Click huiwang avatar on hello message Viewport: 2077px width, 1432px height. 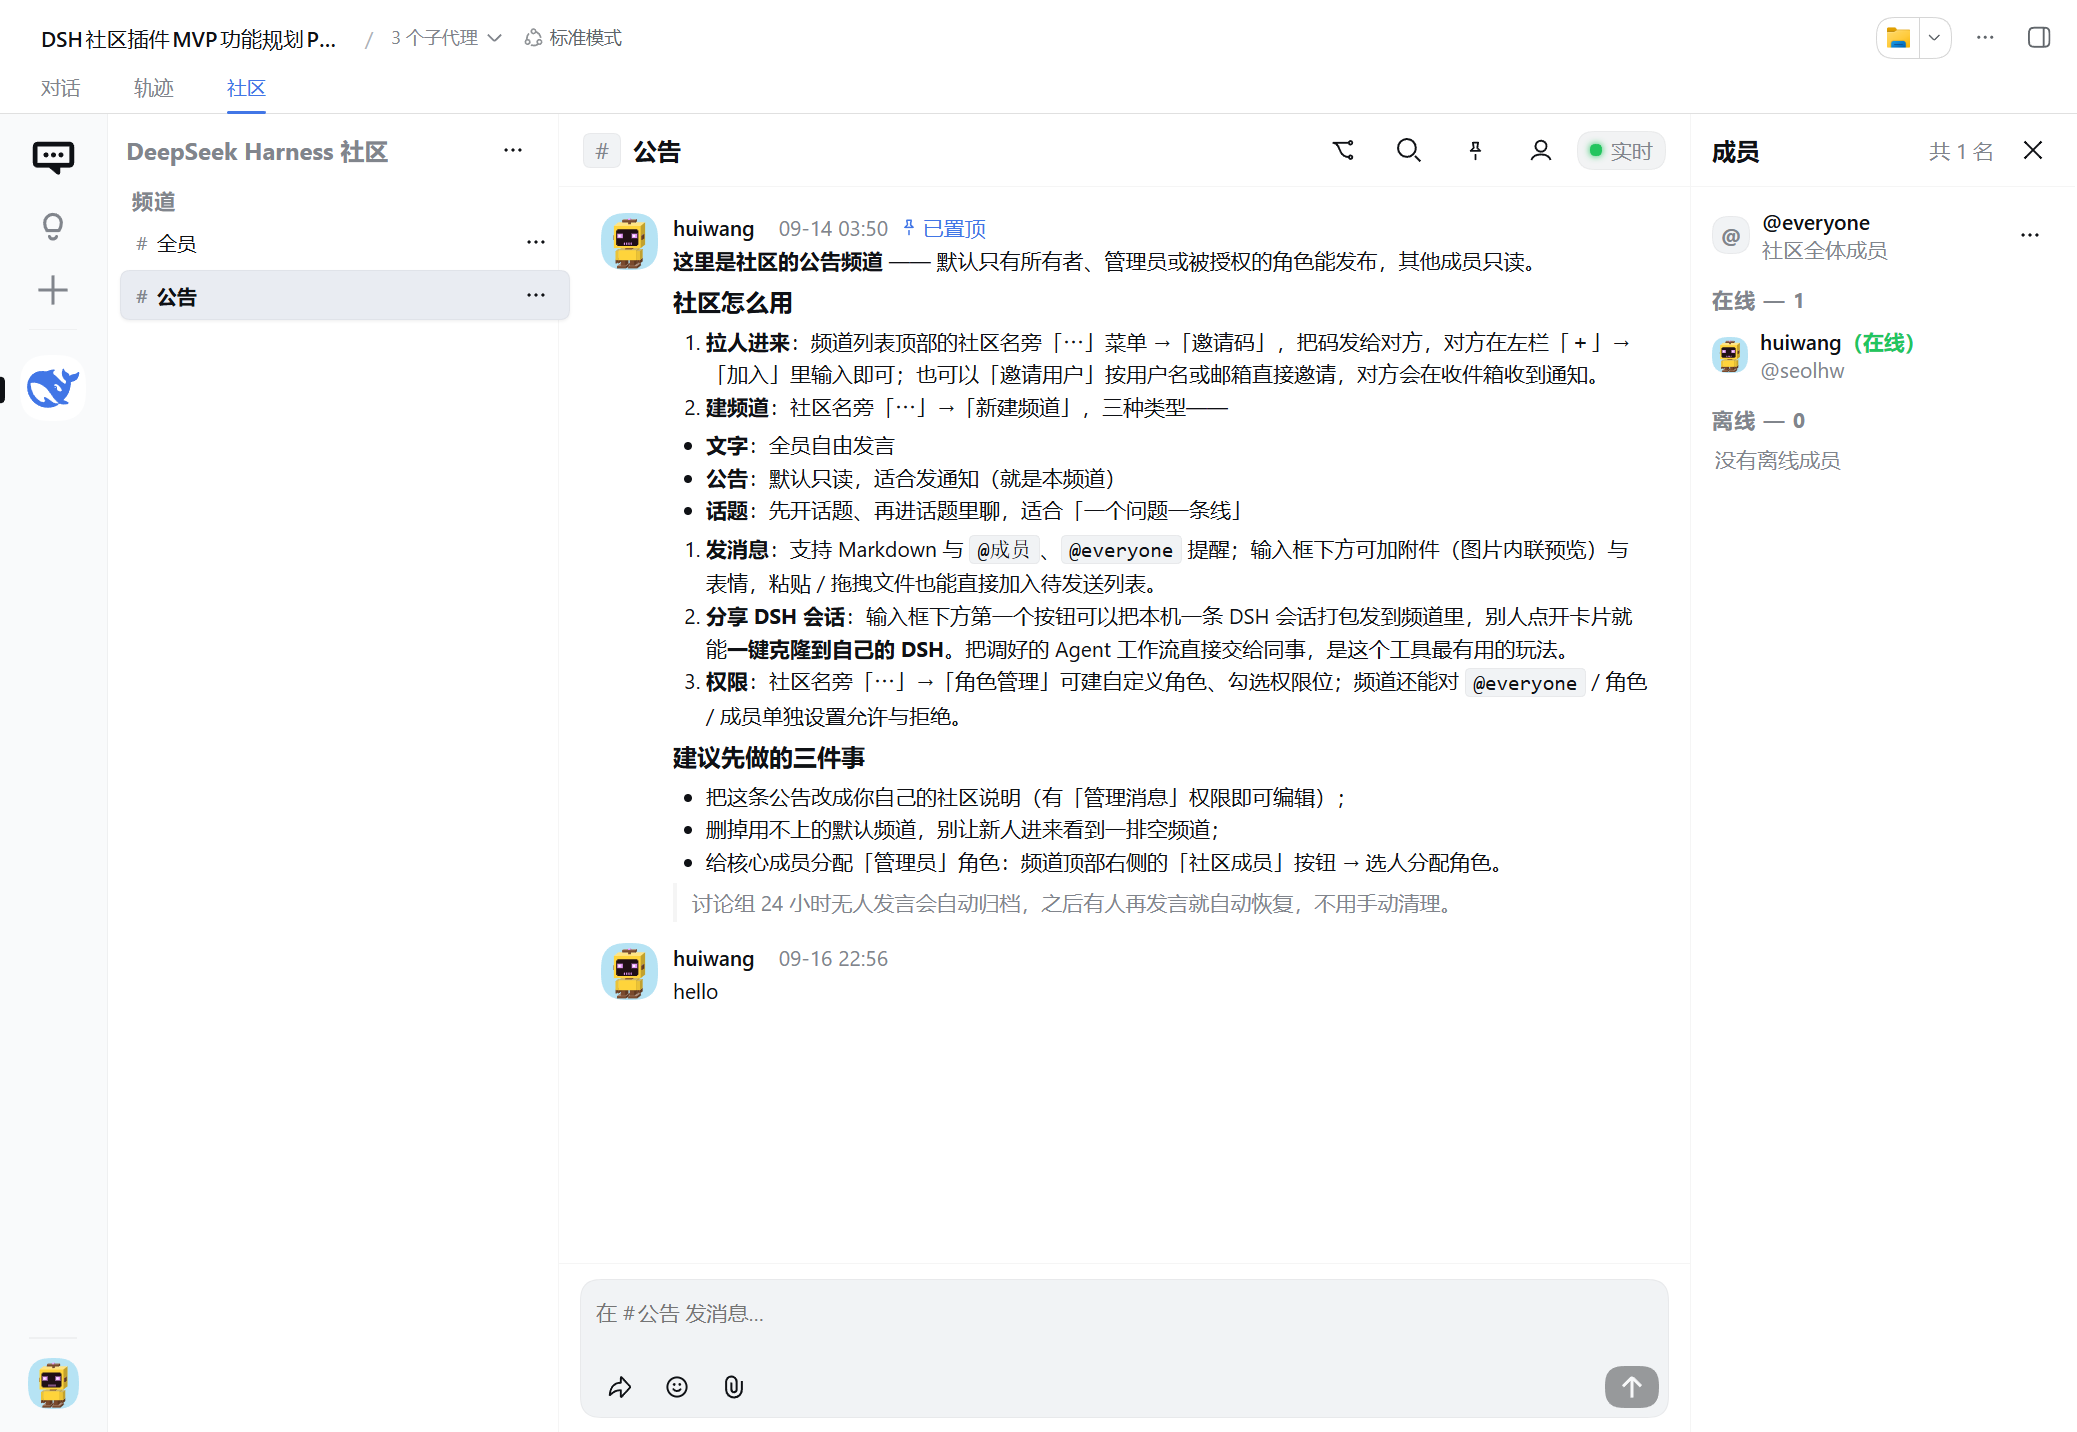(x=629, y=971)
